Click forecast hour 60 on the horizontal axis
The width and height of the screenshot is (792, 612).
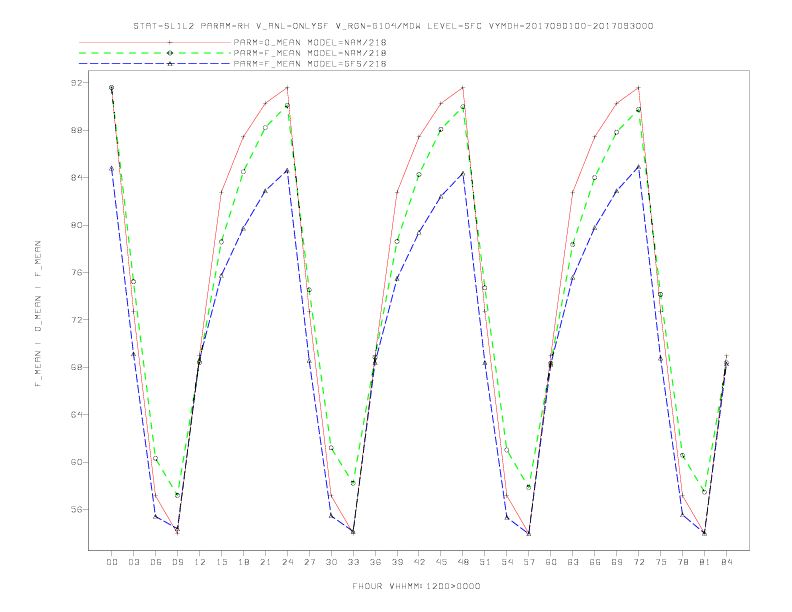(x=551, y=562)
